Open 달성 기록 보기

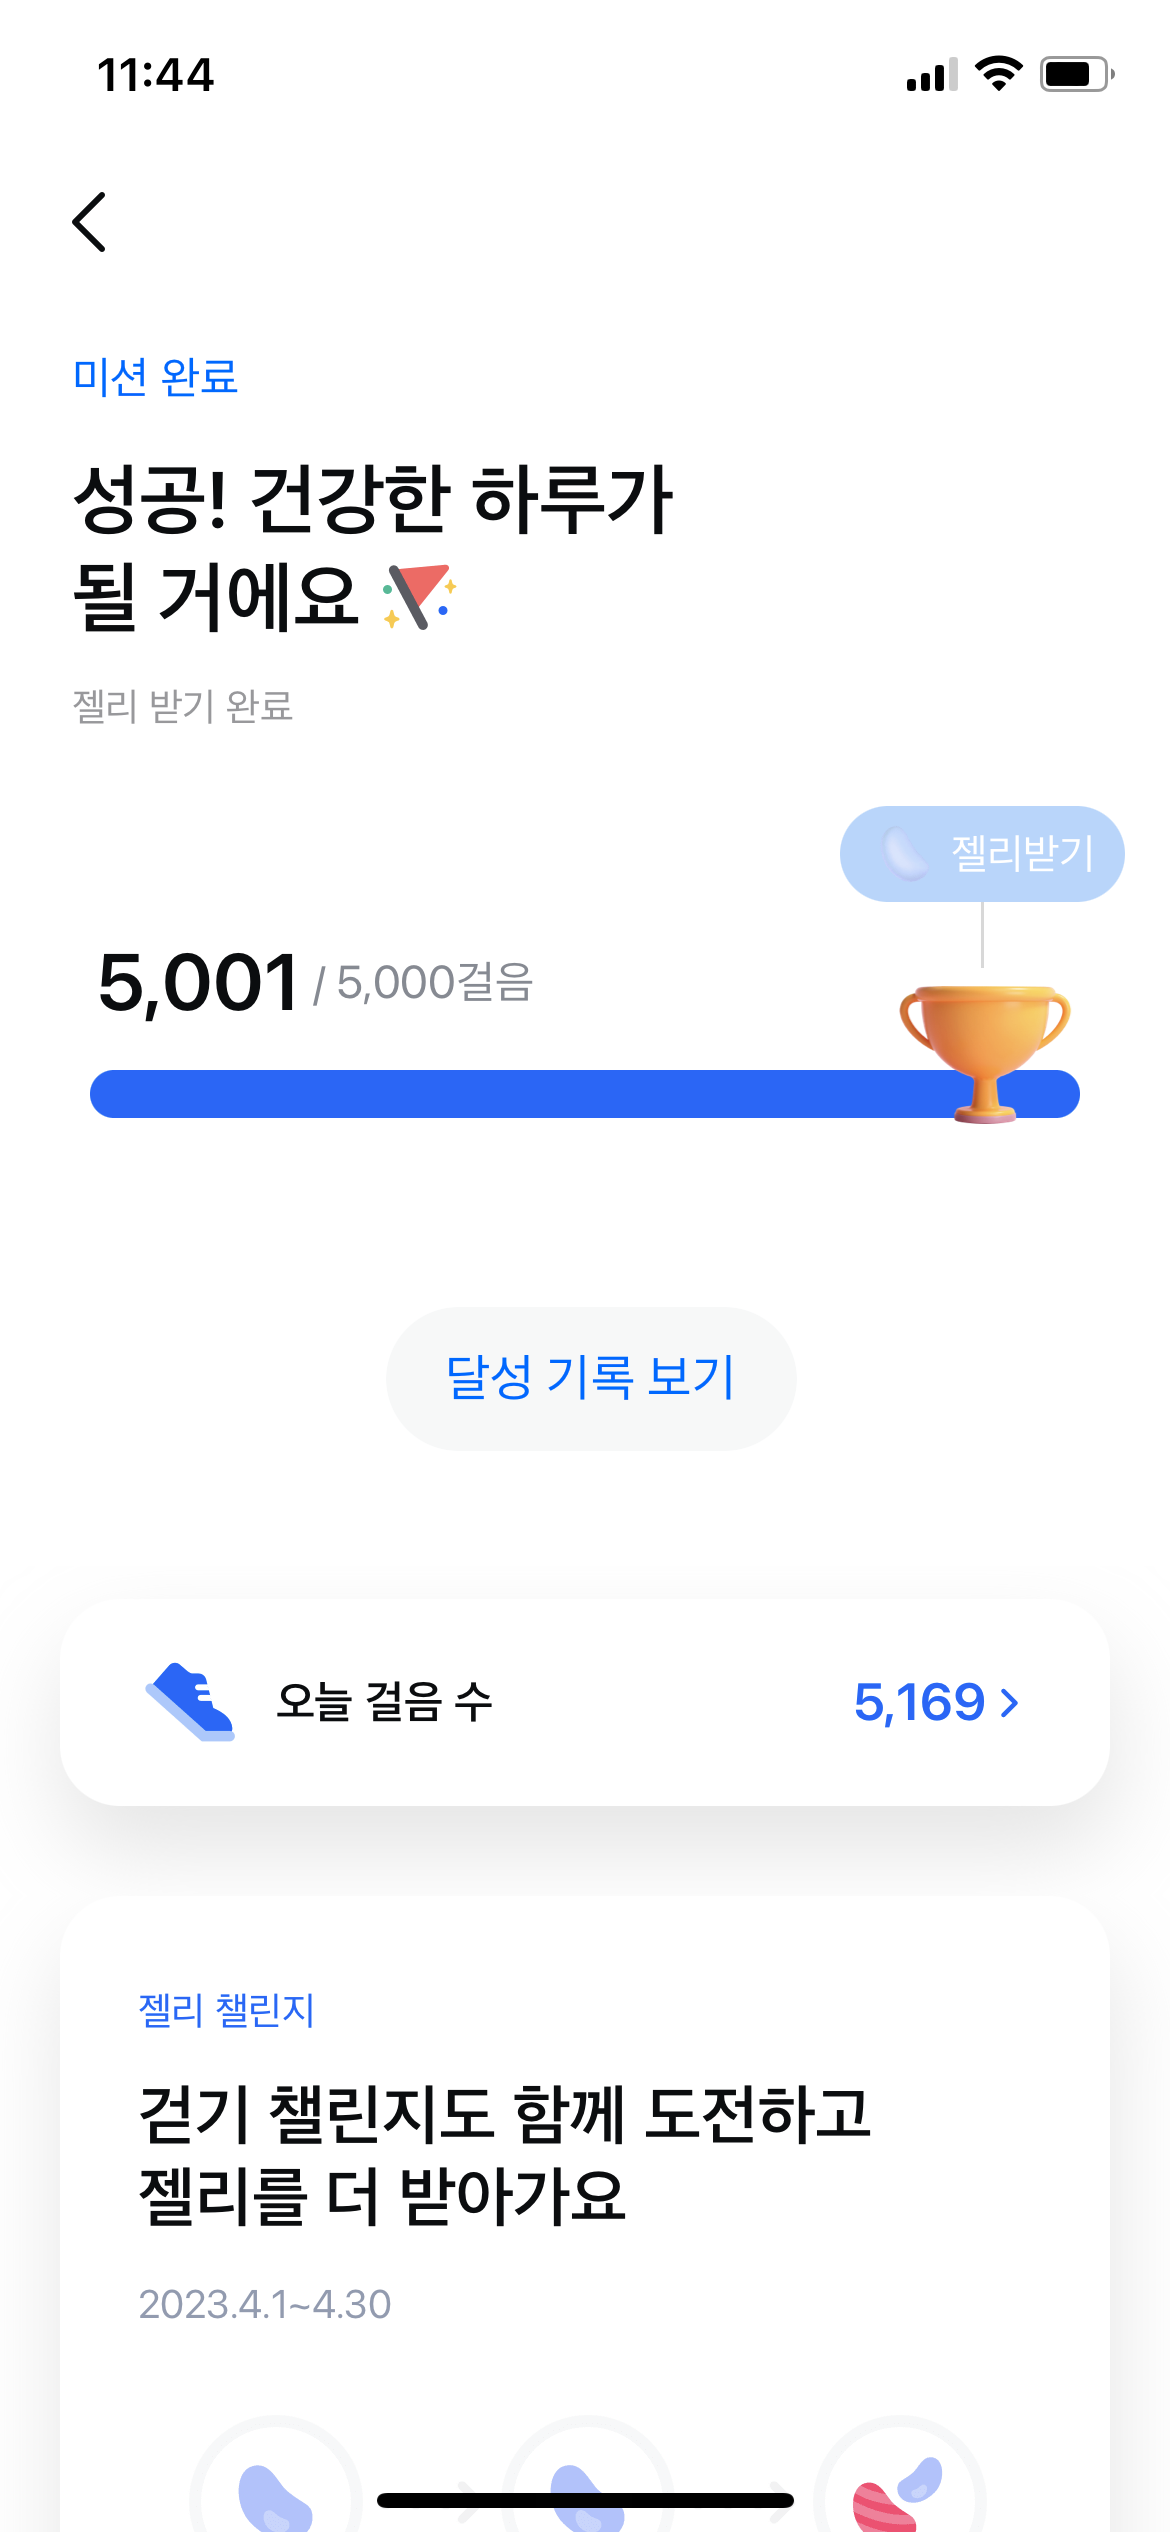591,1378
